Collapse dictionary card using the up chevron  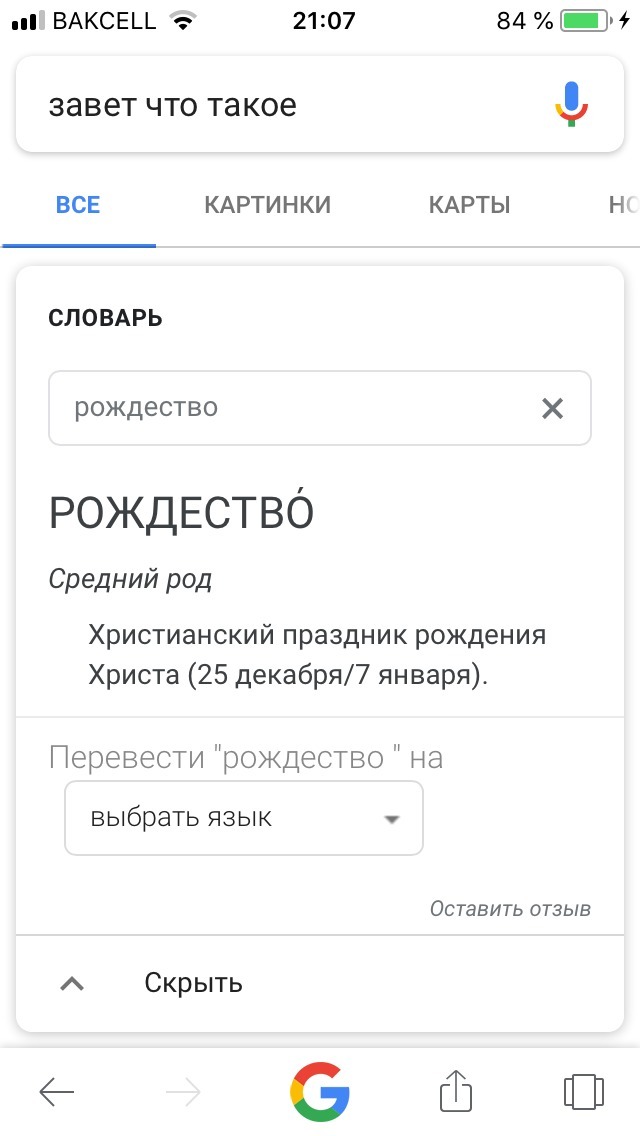[72, 984]
